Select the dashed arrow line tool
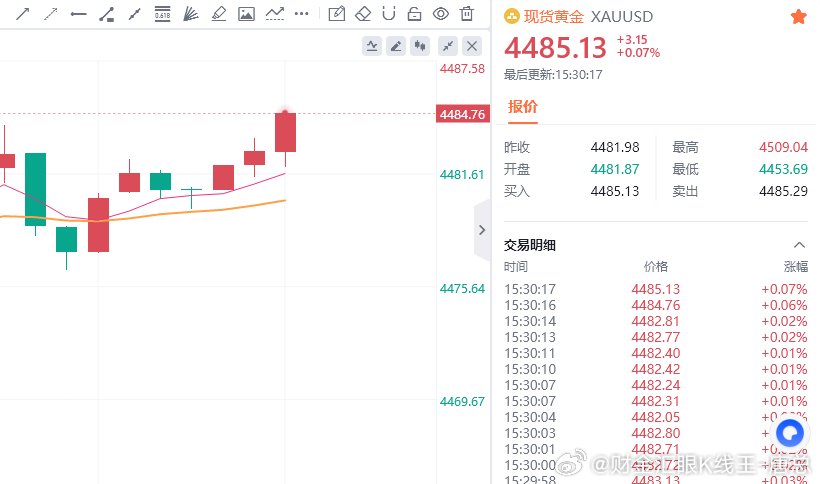The height and width of the screenshot is (484, 820). [x=51, y=14]
